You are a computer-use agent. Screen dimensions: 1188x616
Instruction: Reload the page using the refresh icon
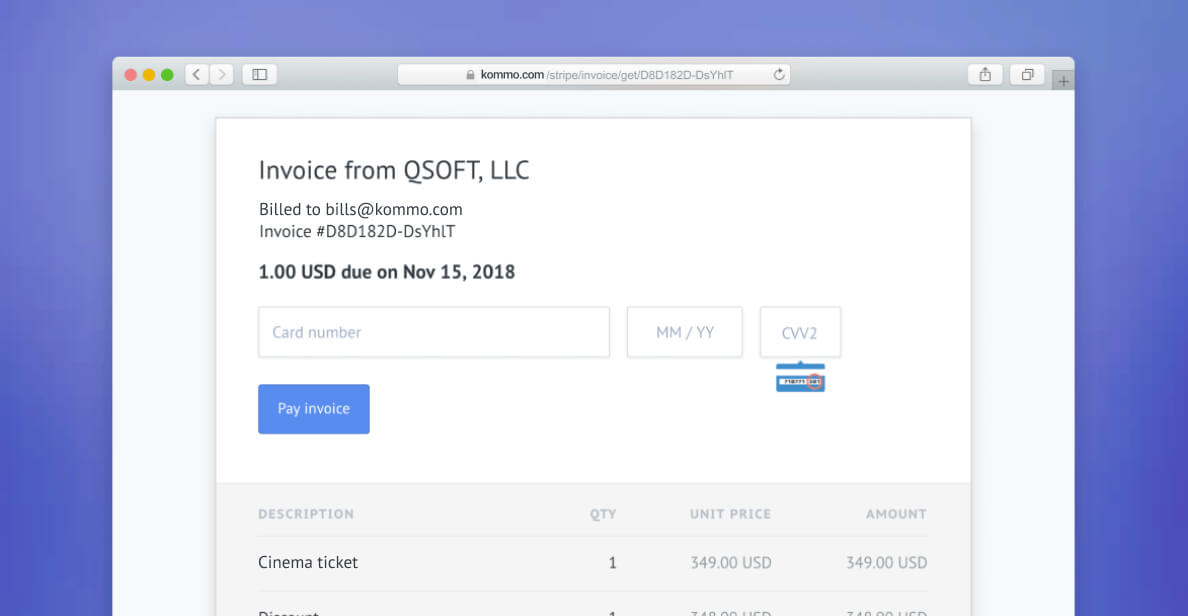pyautogui.click(x=779, y=74)
